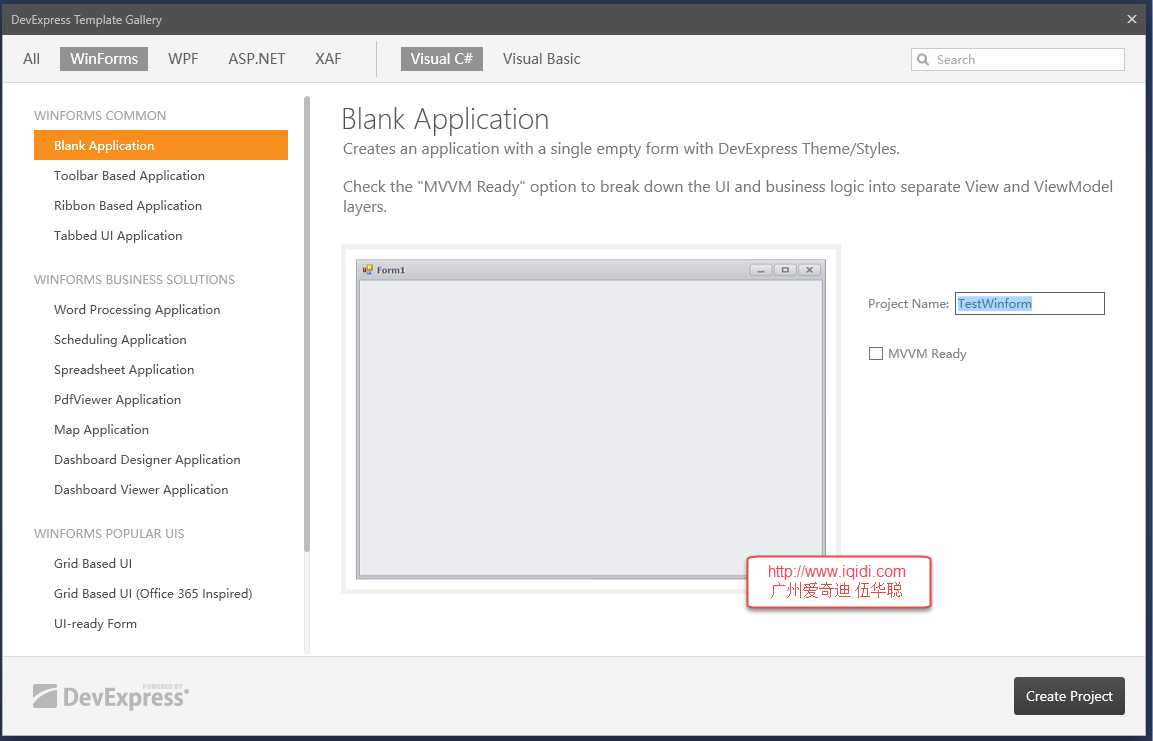Image resolution: width=1153 pixels, height=741 pixels.
Task: Click the WINFORMS POPULAR UIS header
Action: [109, 534]
